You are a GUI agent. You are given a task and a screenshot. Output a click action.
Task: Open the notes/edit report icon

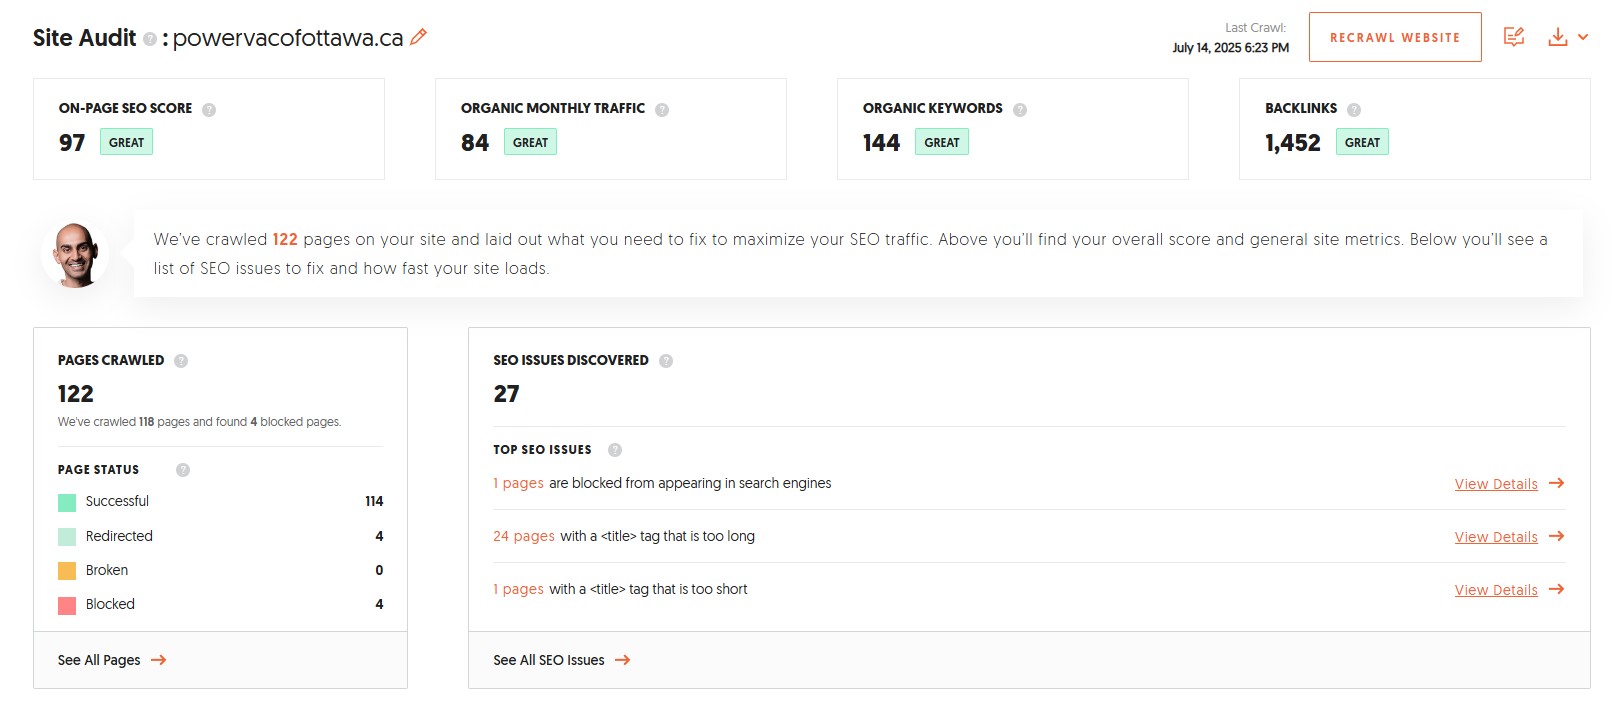(x=1514, y=37)
